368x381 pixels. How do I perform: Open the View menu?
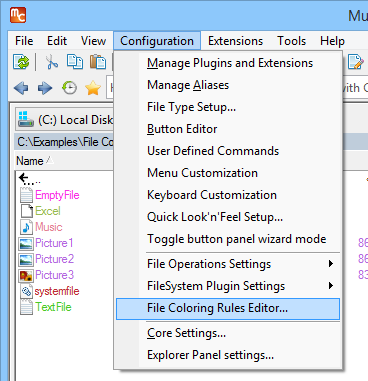coord(94,41)
